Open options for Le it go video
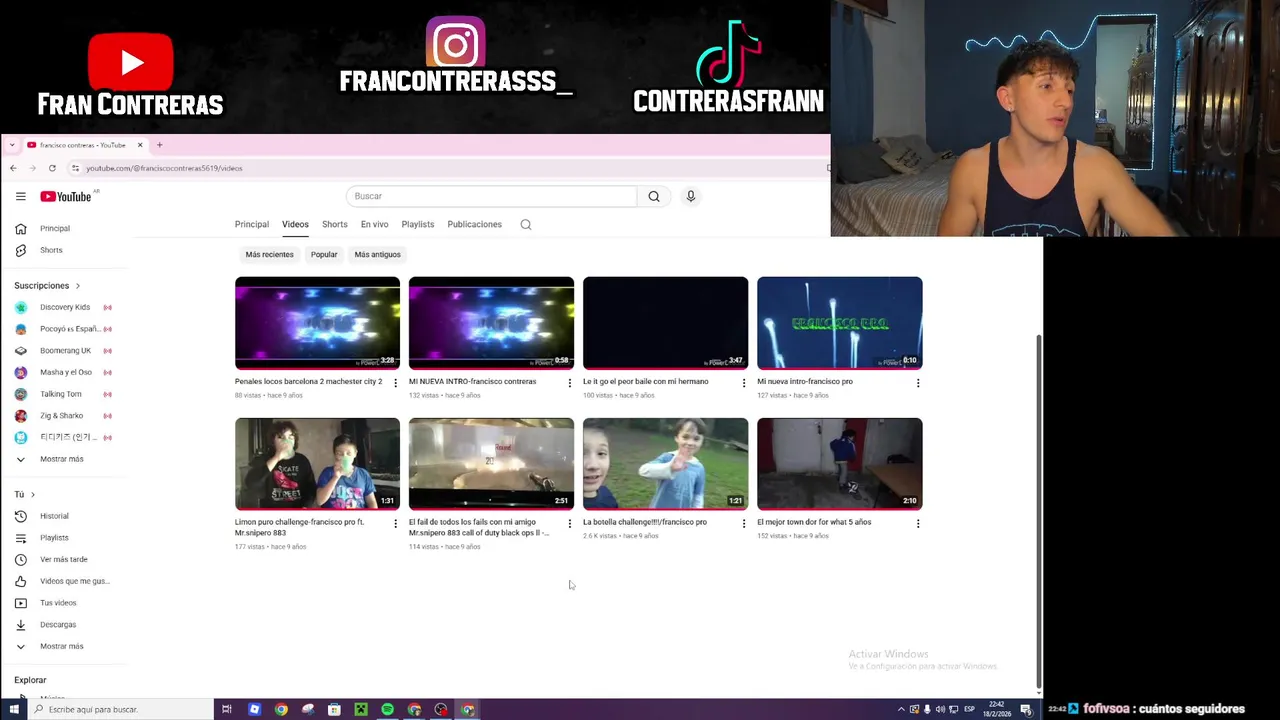 tap(743, 383)
